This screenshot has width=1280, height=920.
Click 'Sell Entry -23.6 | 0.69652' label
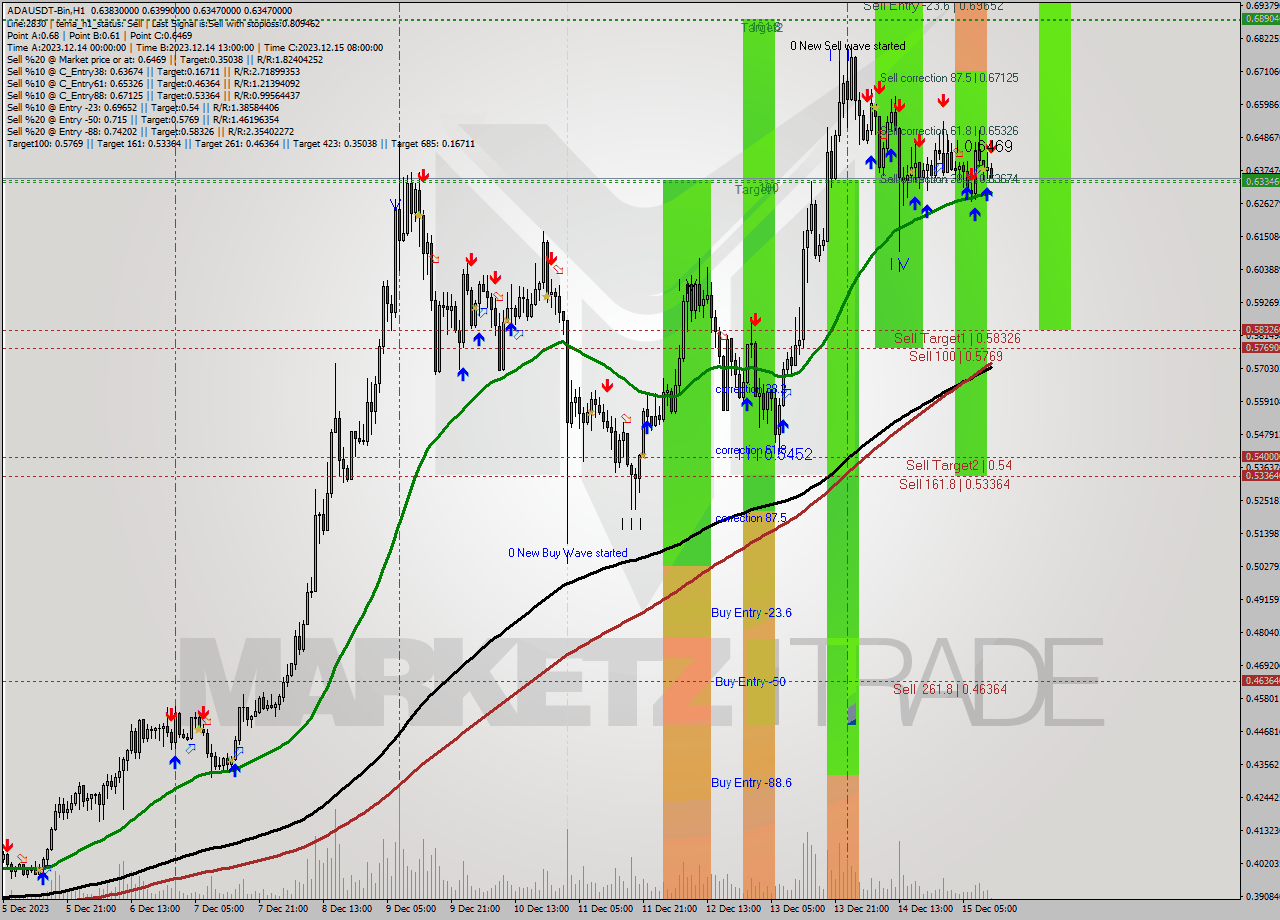pos(933,6)
